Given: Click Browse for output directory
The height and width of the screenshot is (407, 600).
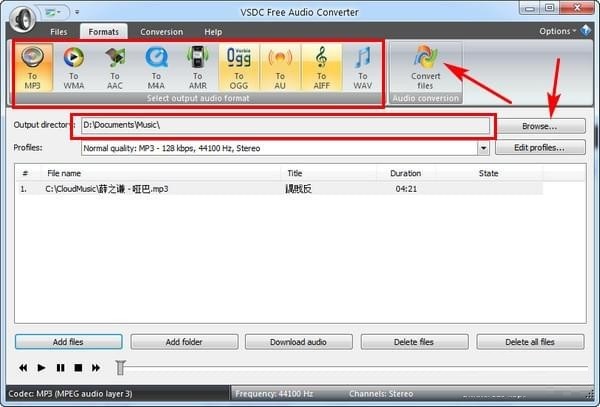Looking at the screenshot, I should coord(540,126).
